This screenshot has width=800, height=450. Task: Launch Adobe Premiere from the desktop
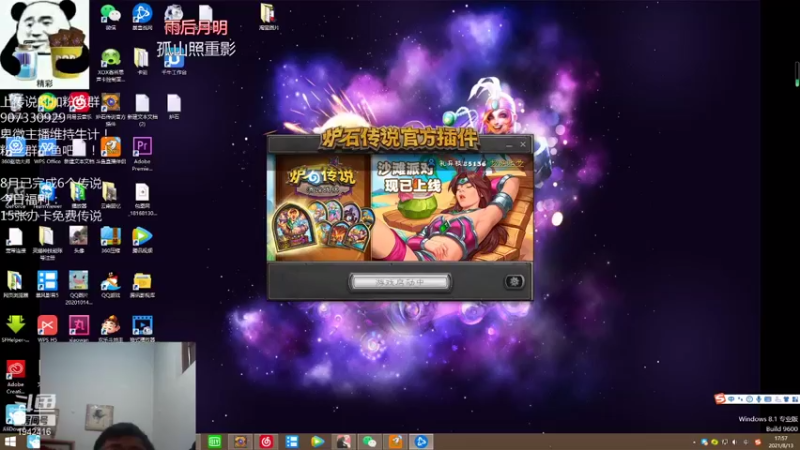(142, 154)
